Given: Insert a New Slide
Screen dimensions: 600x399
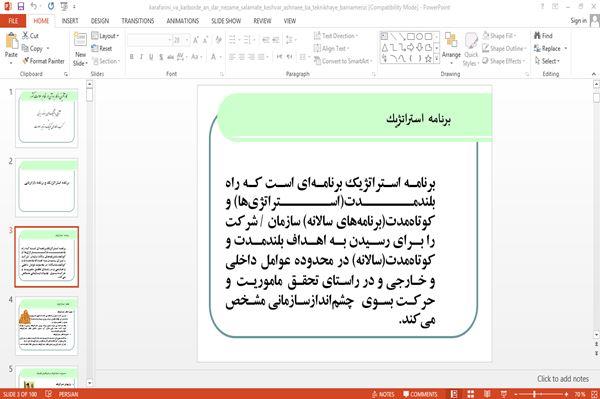Looking at the screenshot, I should pyautogui.click(x=80, y=49).
